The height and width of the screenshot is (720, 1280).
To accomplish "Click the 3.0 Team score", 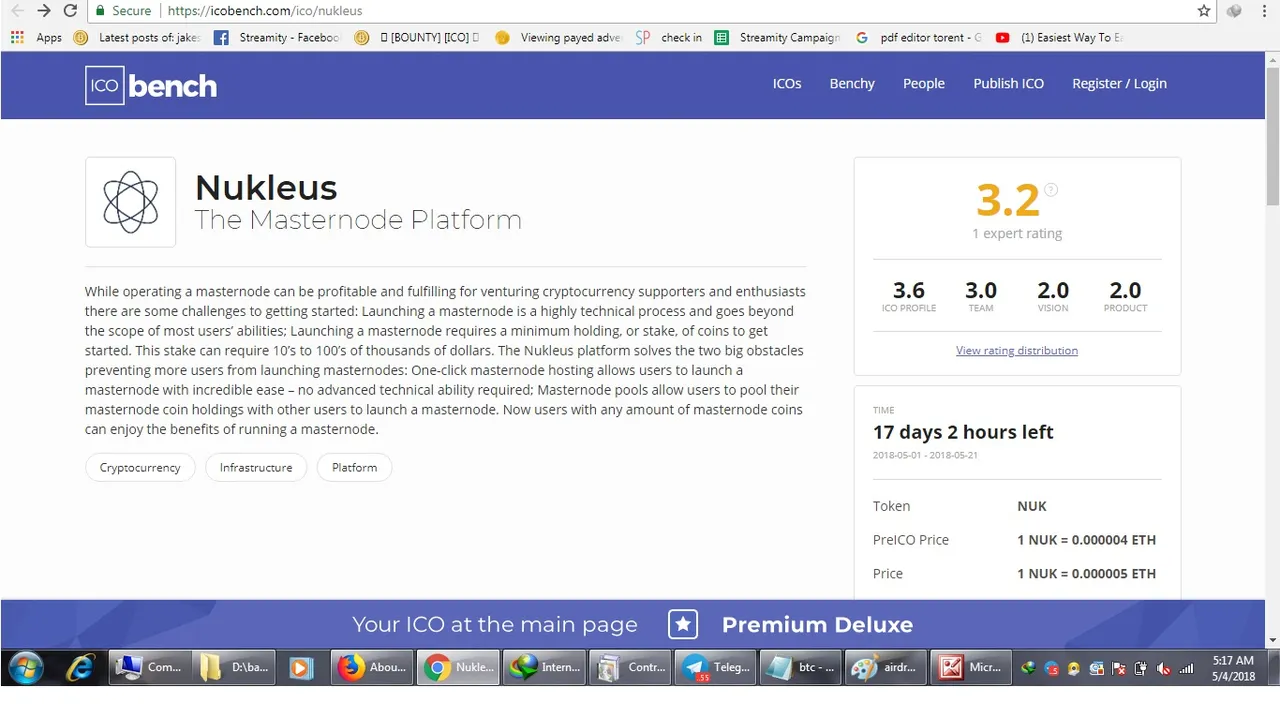I will tap(981, 291).
